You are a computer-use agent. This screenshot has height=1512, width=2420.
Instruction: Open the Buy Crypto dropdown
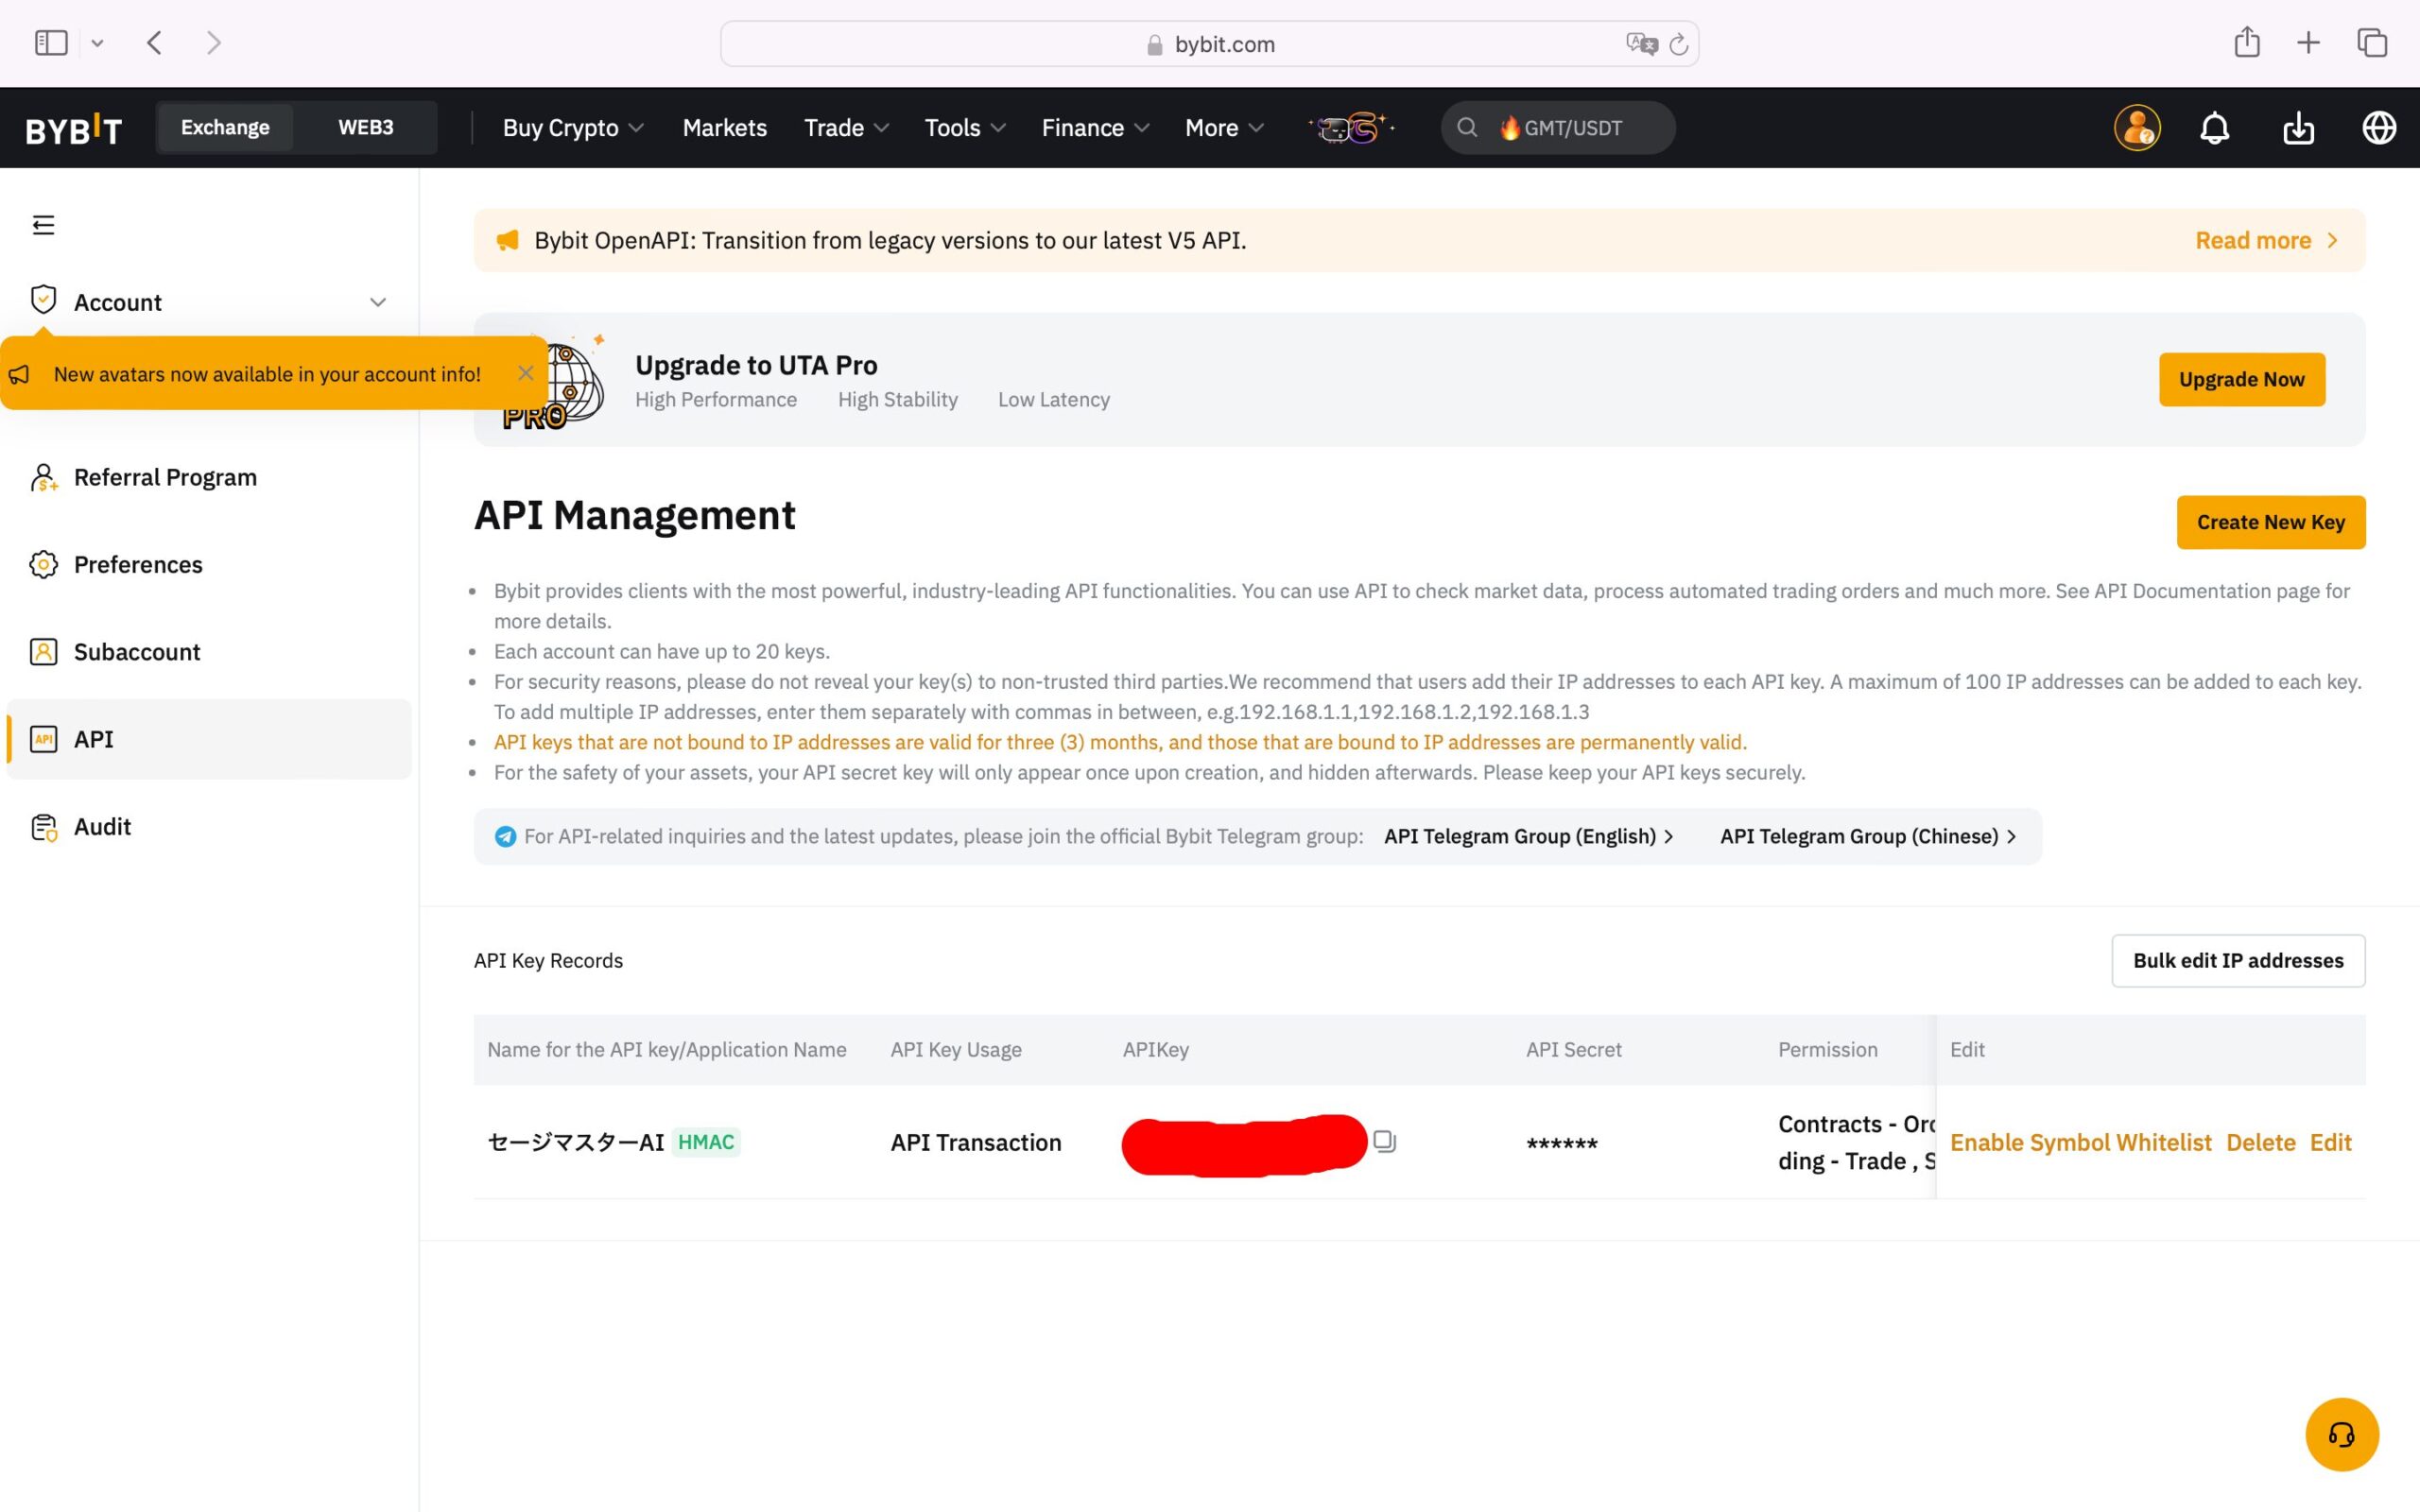(x=572, y=128)
